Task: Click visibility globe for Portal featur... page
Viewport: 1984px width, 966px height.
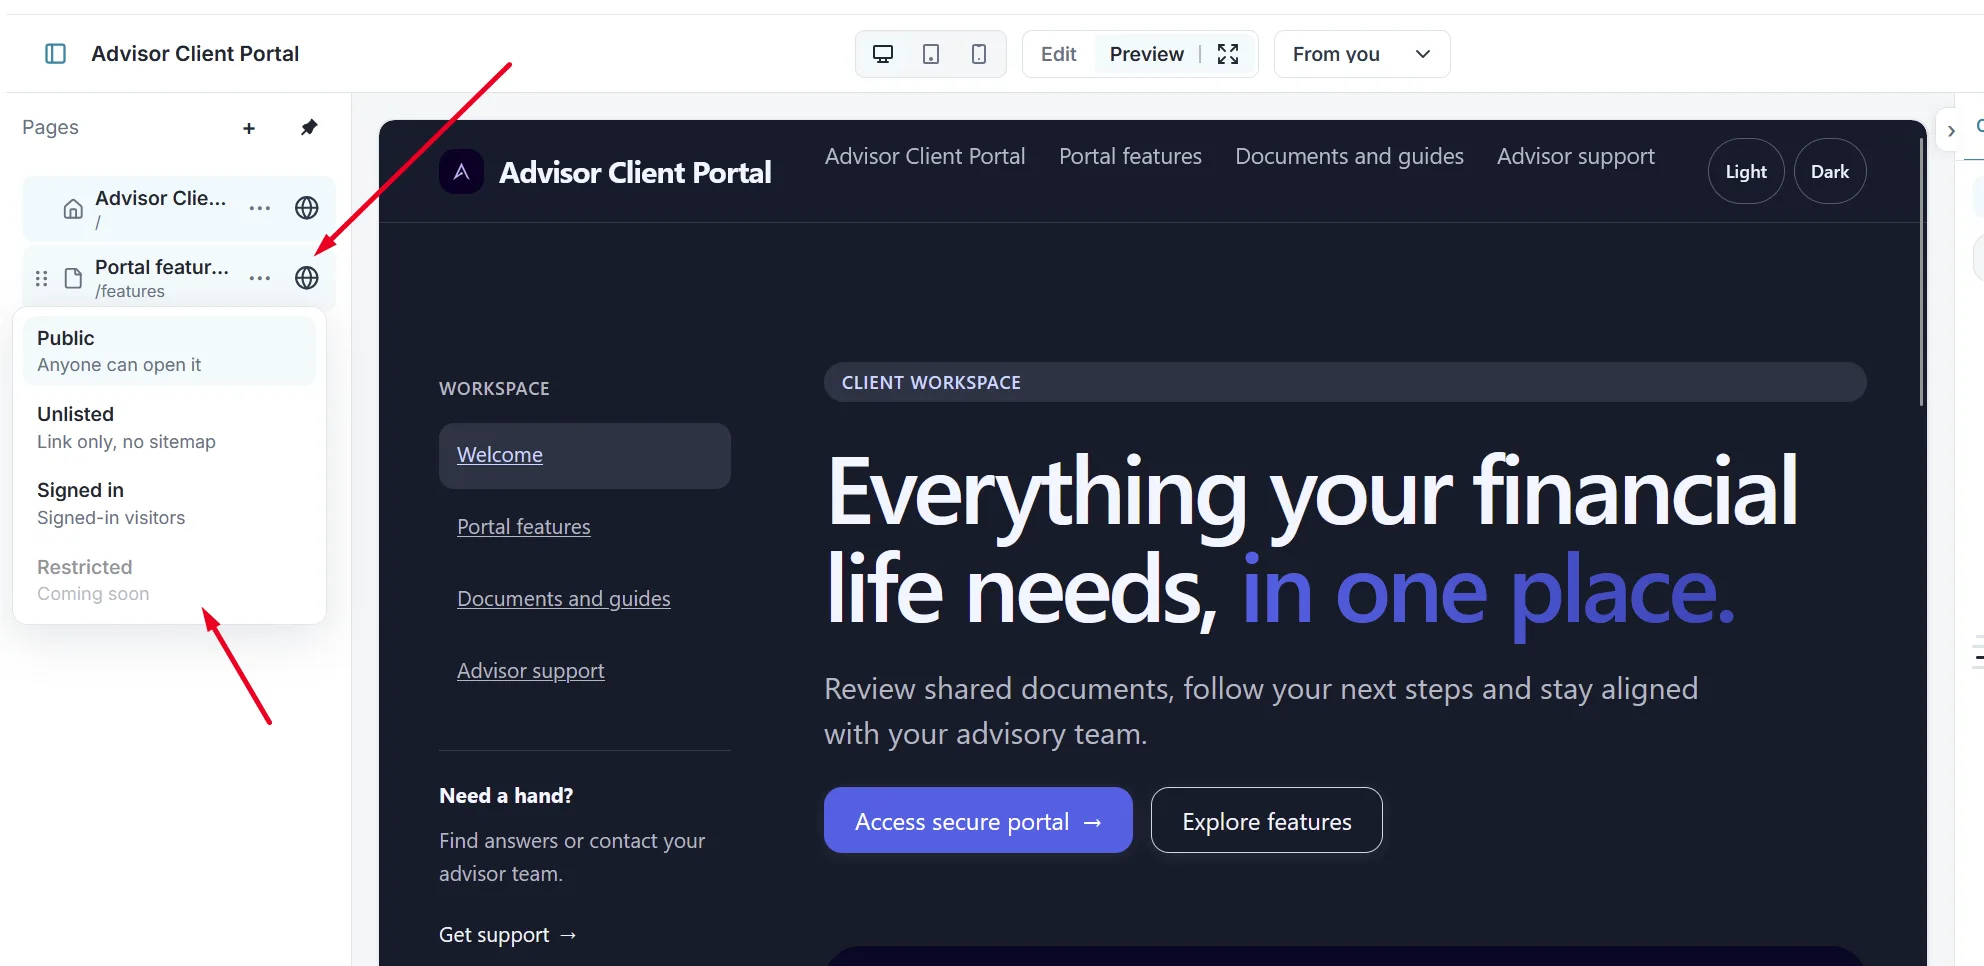Action: [307, 278]
